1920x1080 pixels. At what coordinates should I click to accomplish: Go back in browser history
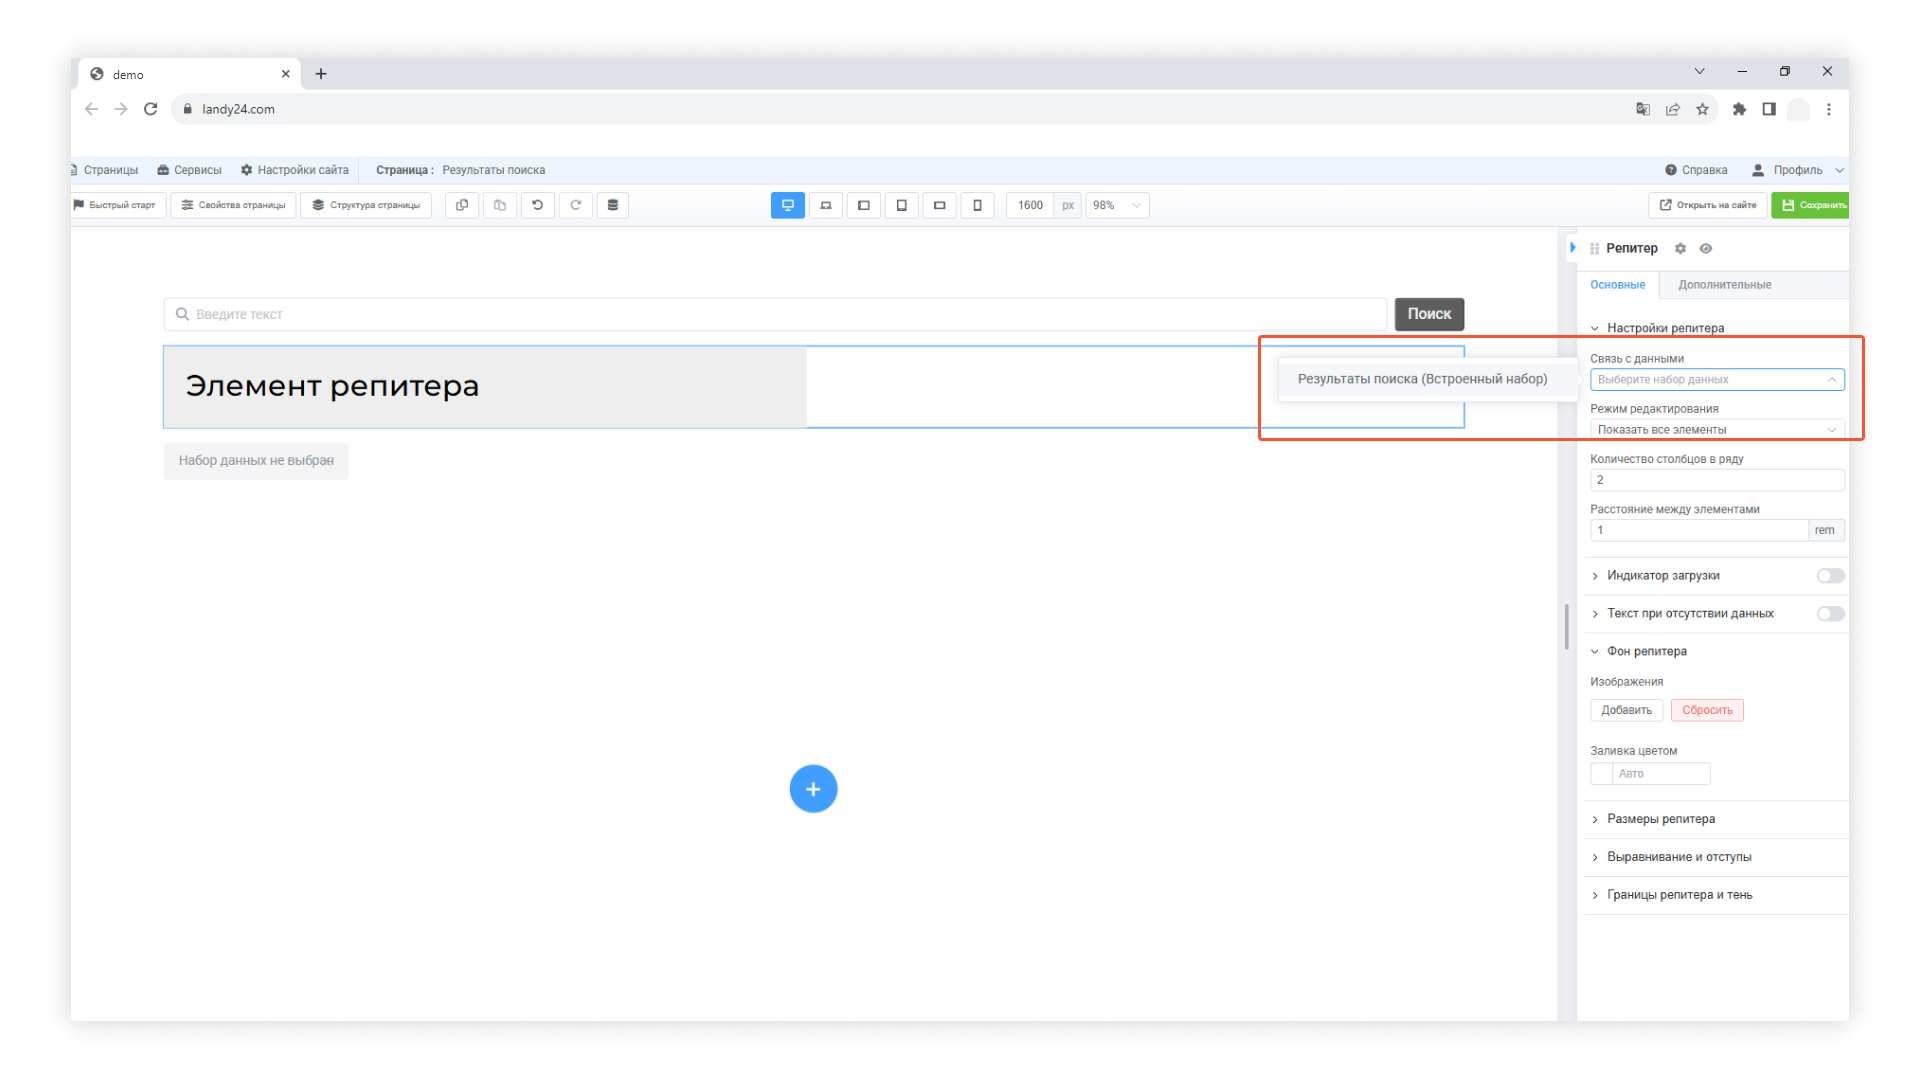pyautogui.click(x=91, y=109)
